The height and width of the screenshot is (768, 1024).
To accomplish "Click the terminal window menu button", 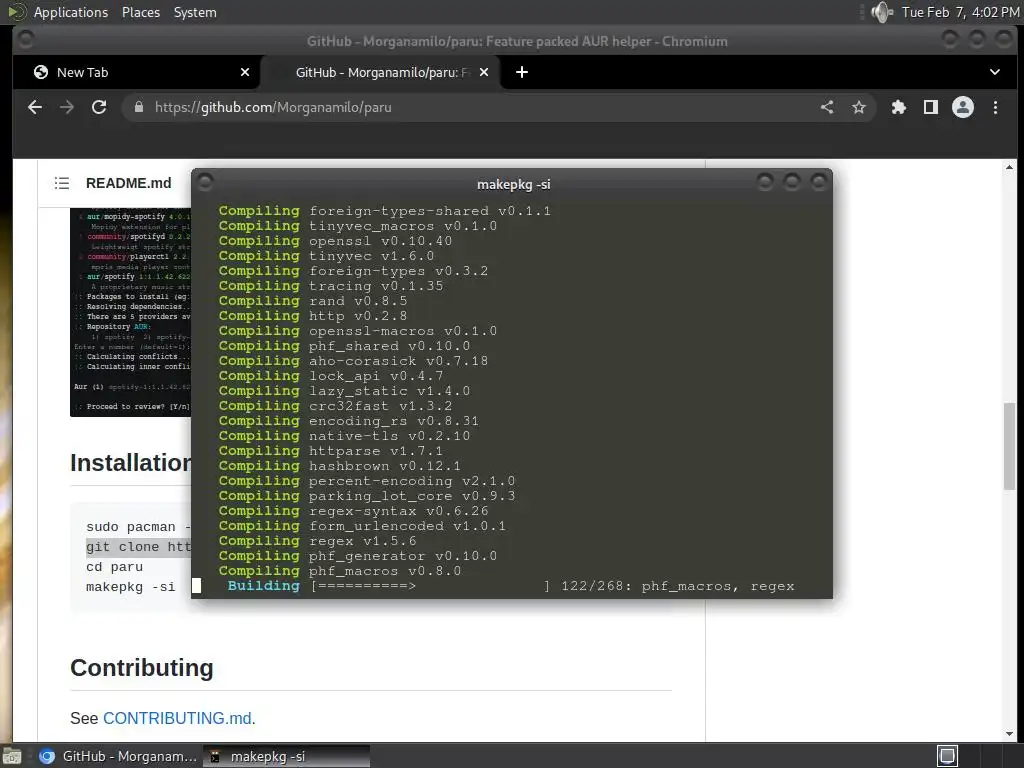I will (x=205, y=182).
